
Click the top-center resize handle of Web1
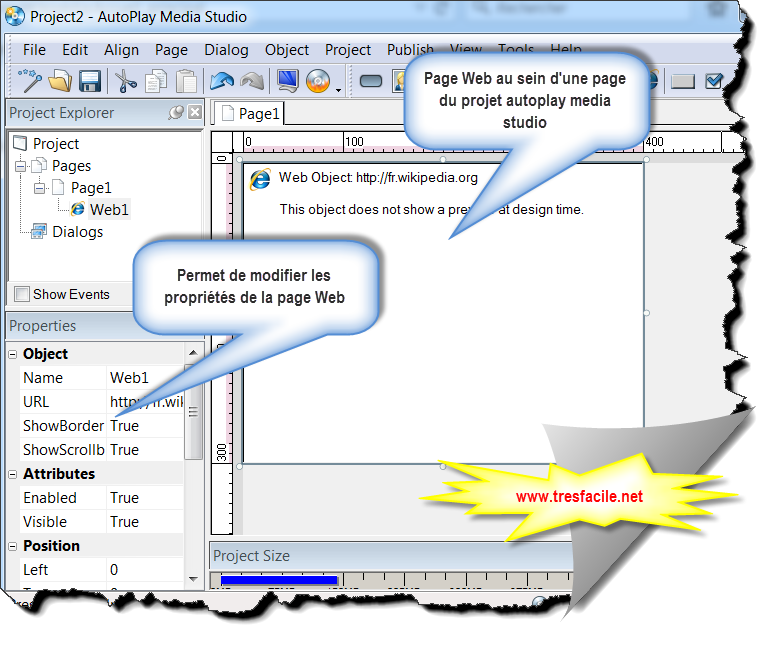(443, 160)
